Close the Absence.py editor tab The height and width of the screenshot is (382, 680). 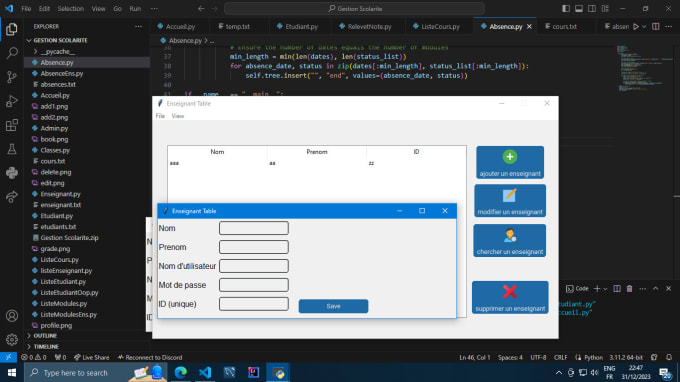[529, 26]
